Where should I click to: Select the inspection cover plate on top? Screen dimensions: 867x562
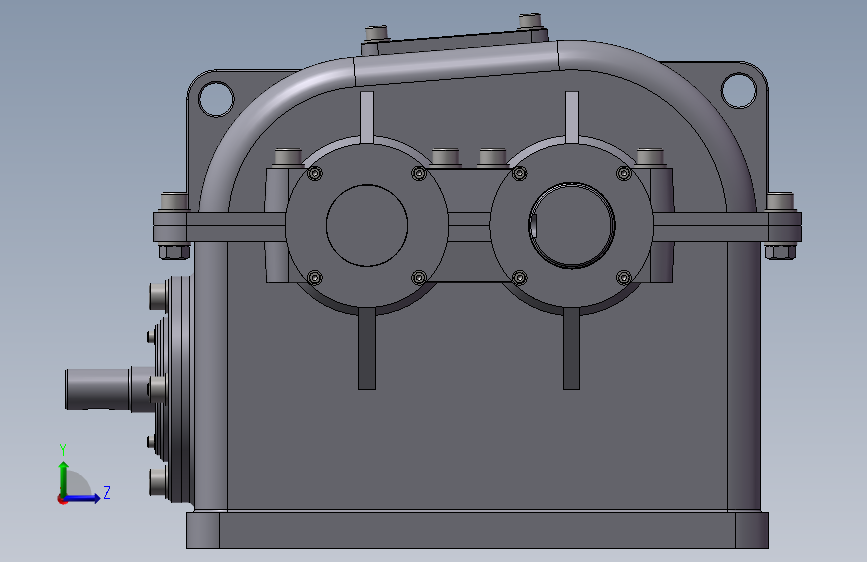tap(455, 41)
